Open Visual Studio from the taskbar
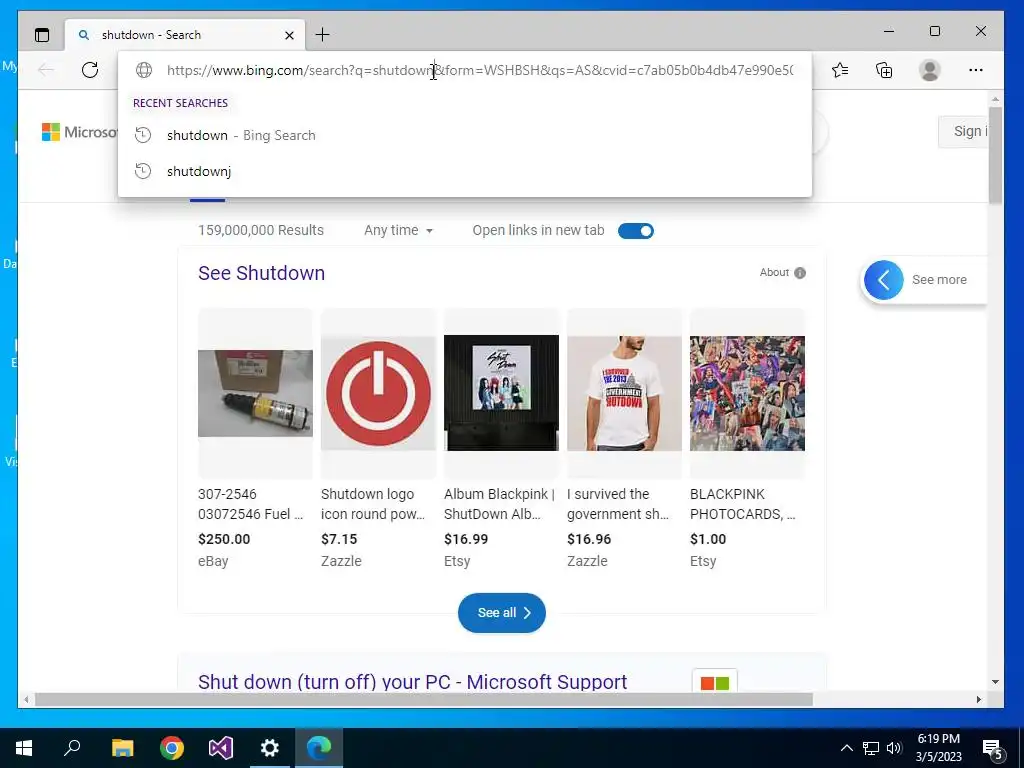The width and height of the screenshot is (1024, 768). pos(221,747)
